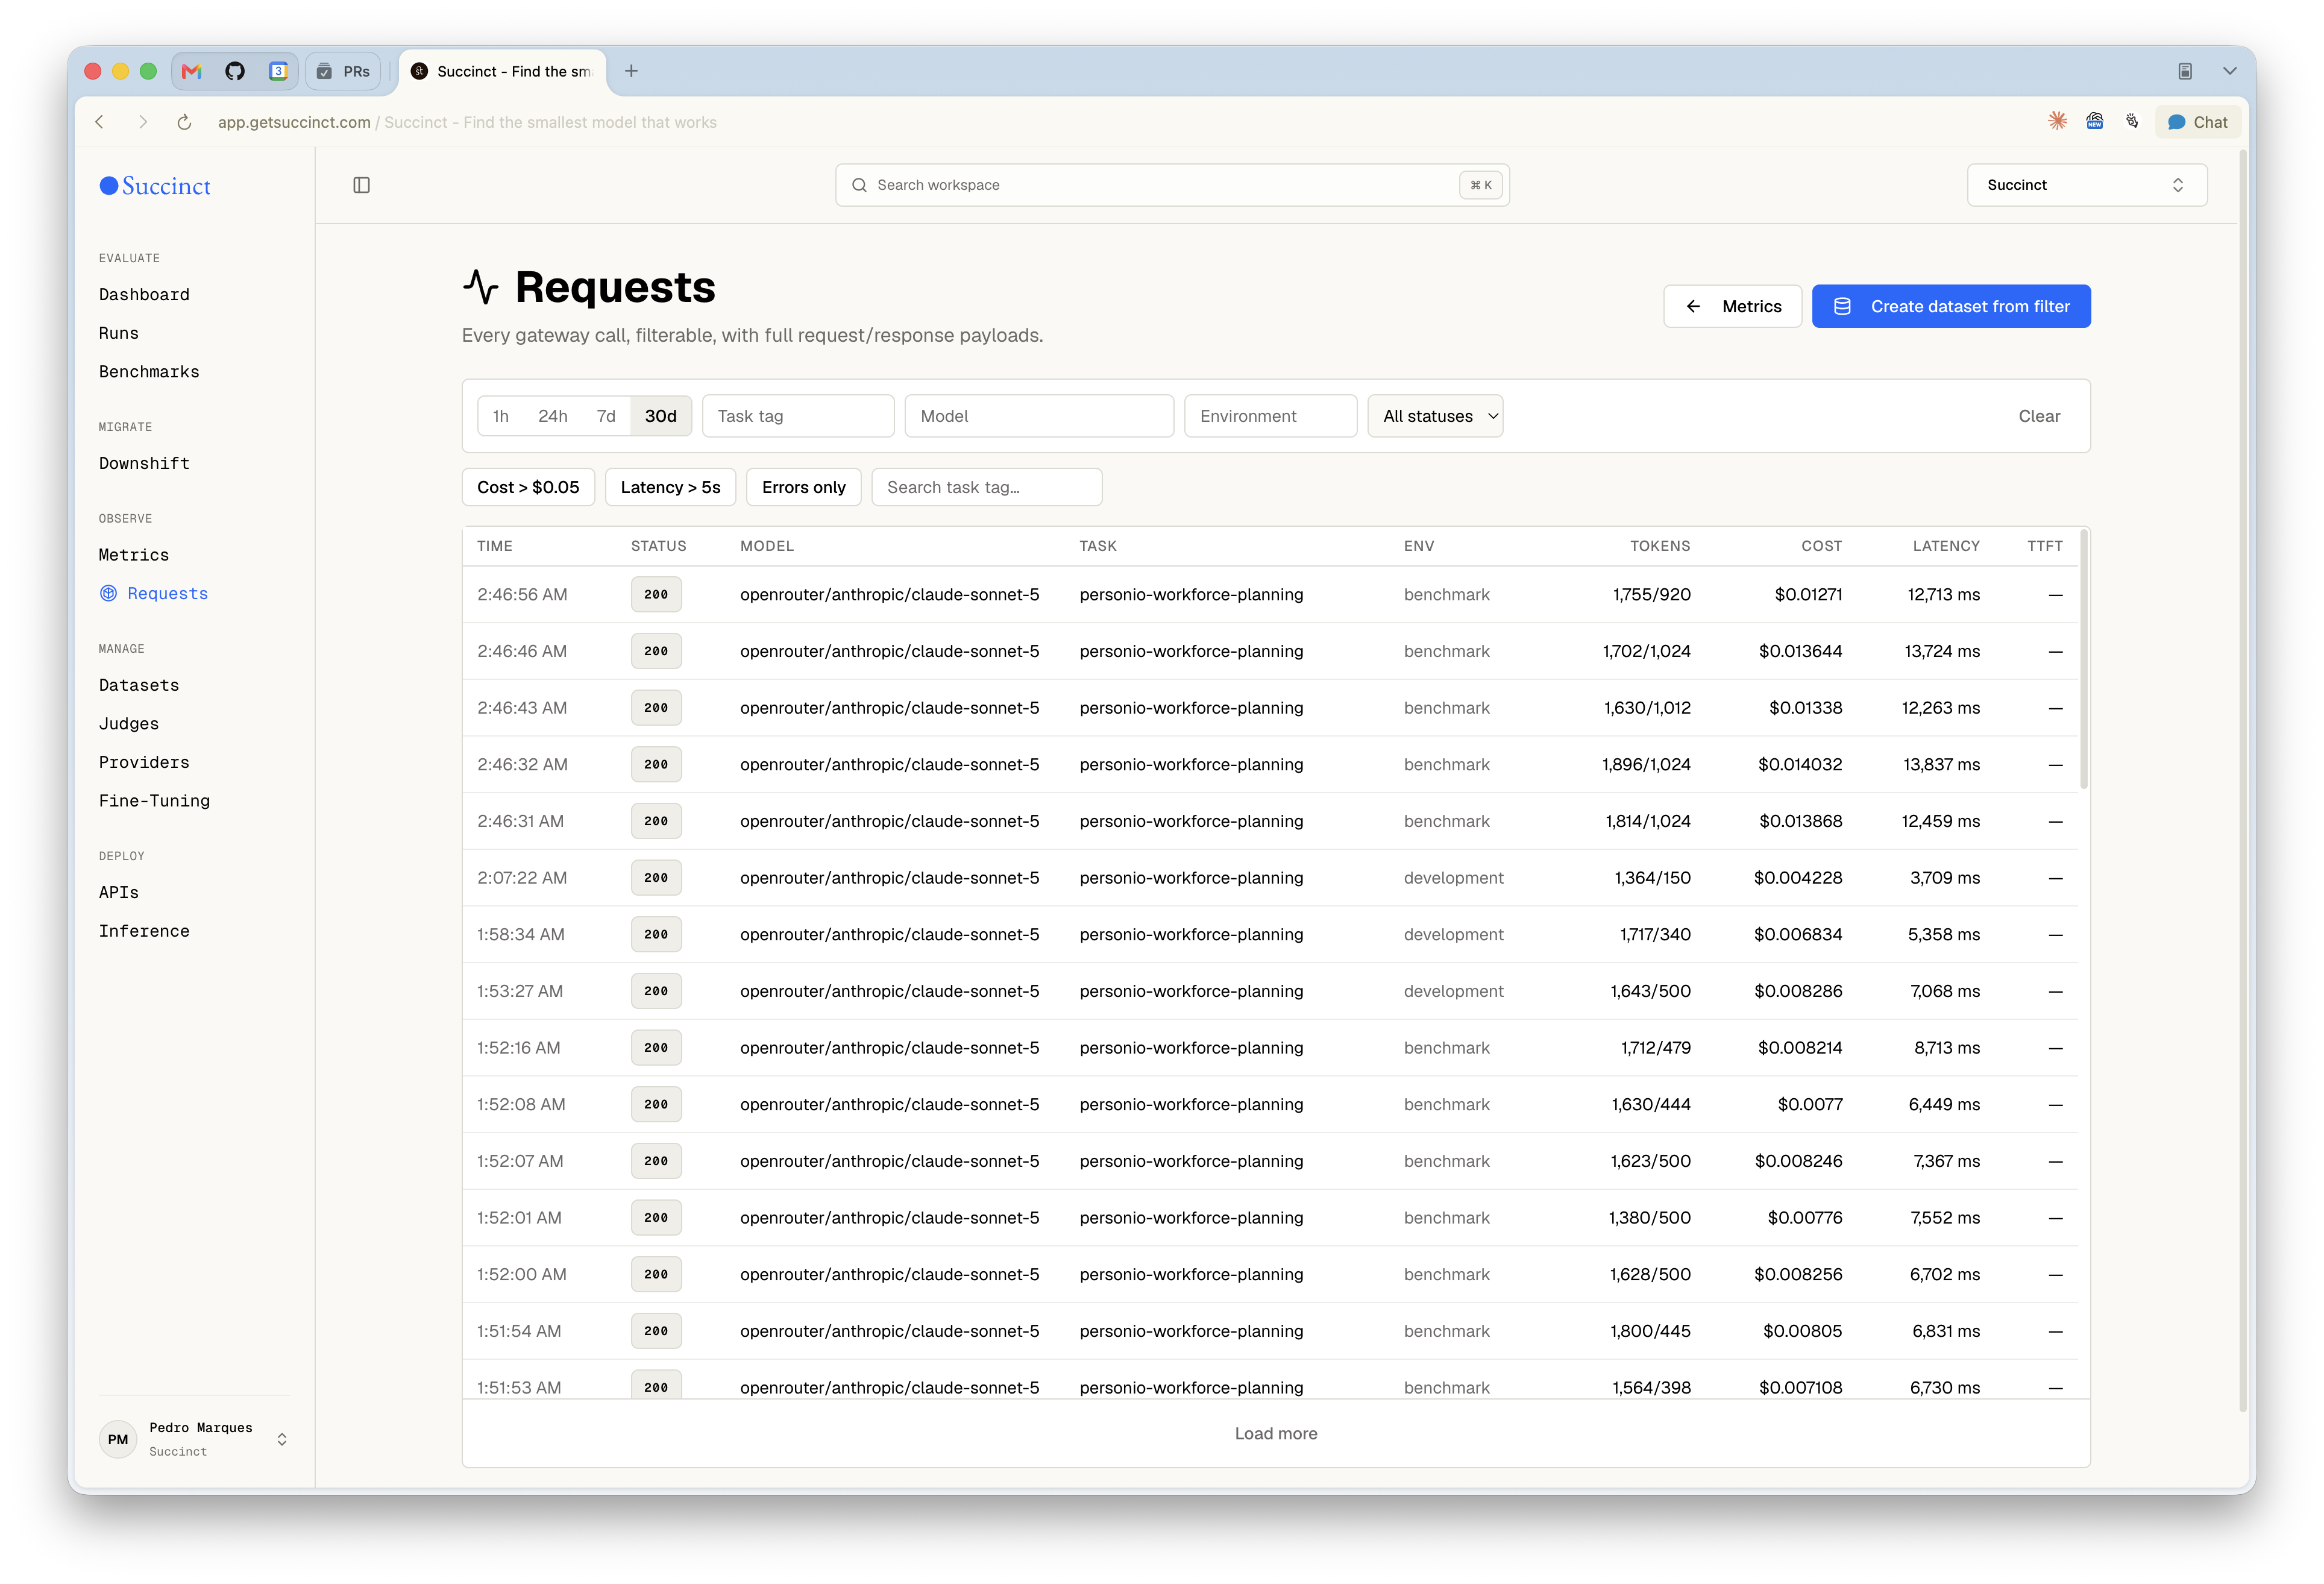The width and height of the screenshot is (2324, 1584).
Task: Open the Gmail pinned tab
Action: pyautogui.click(x=192, y=71)
